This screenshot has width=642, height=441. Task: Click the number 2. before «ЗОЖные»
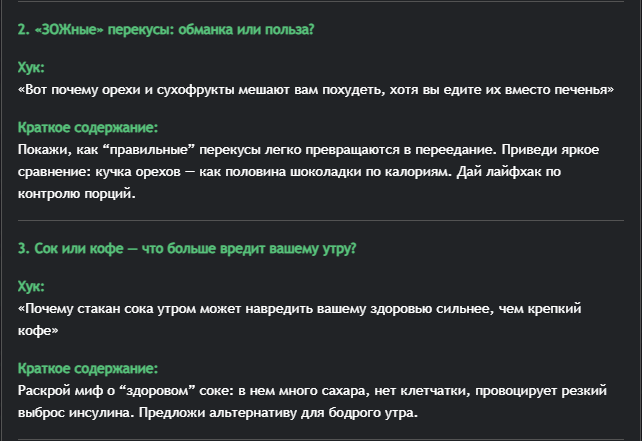pyautogui.click(x=23, y=30)
